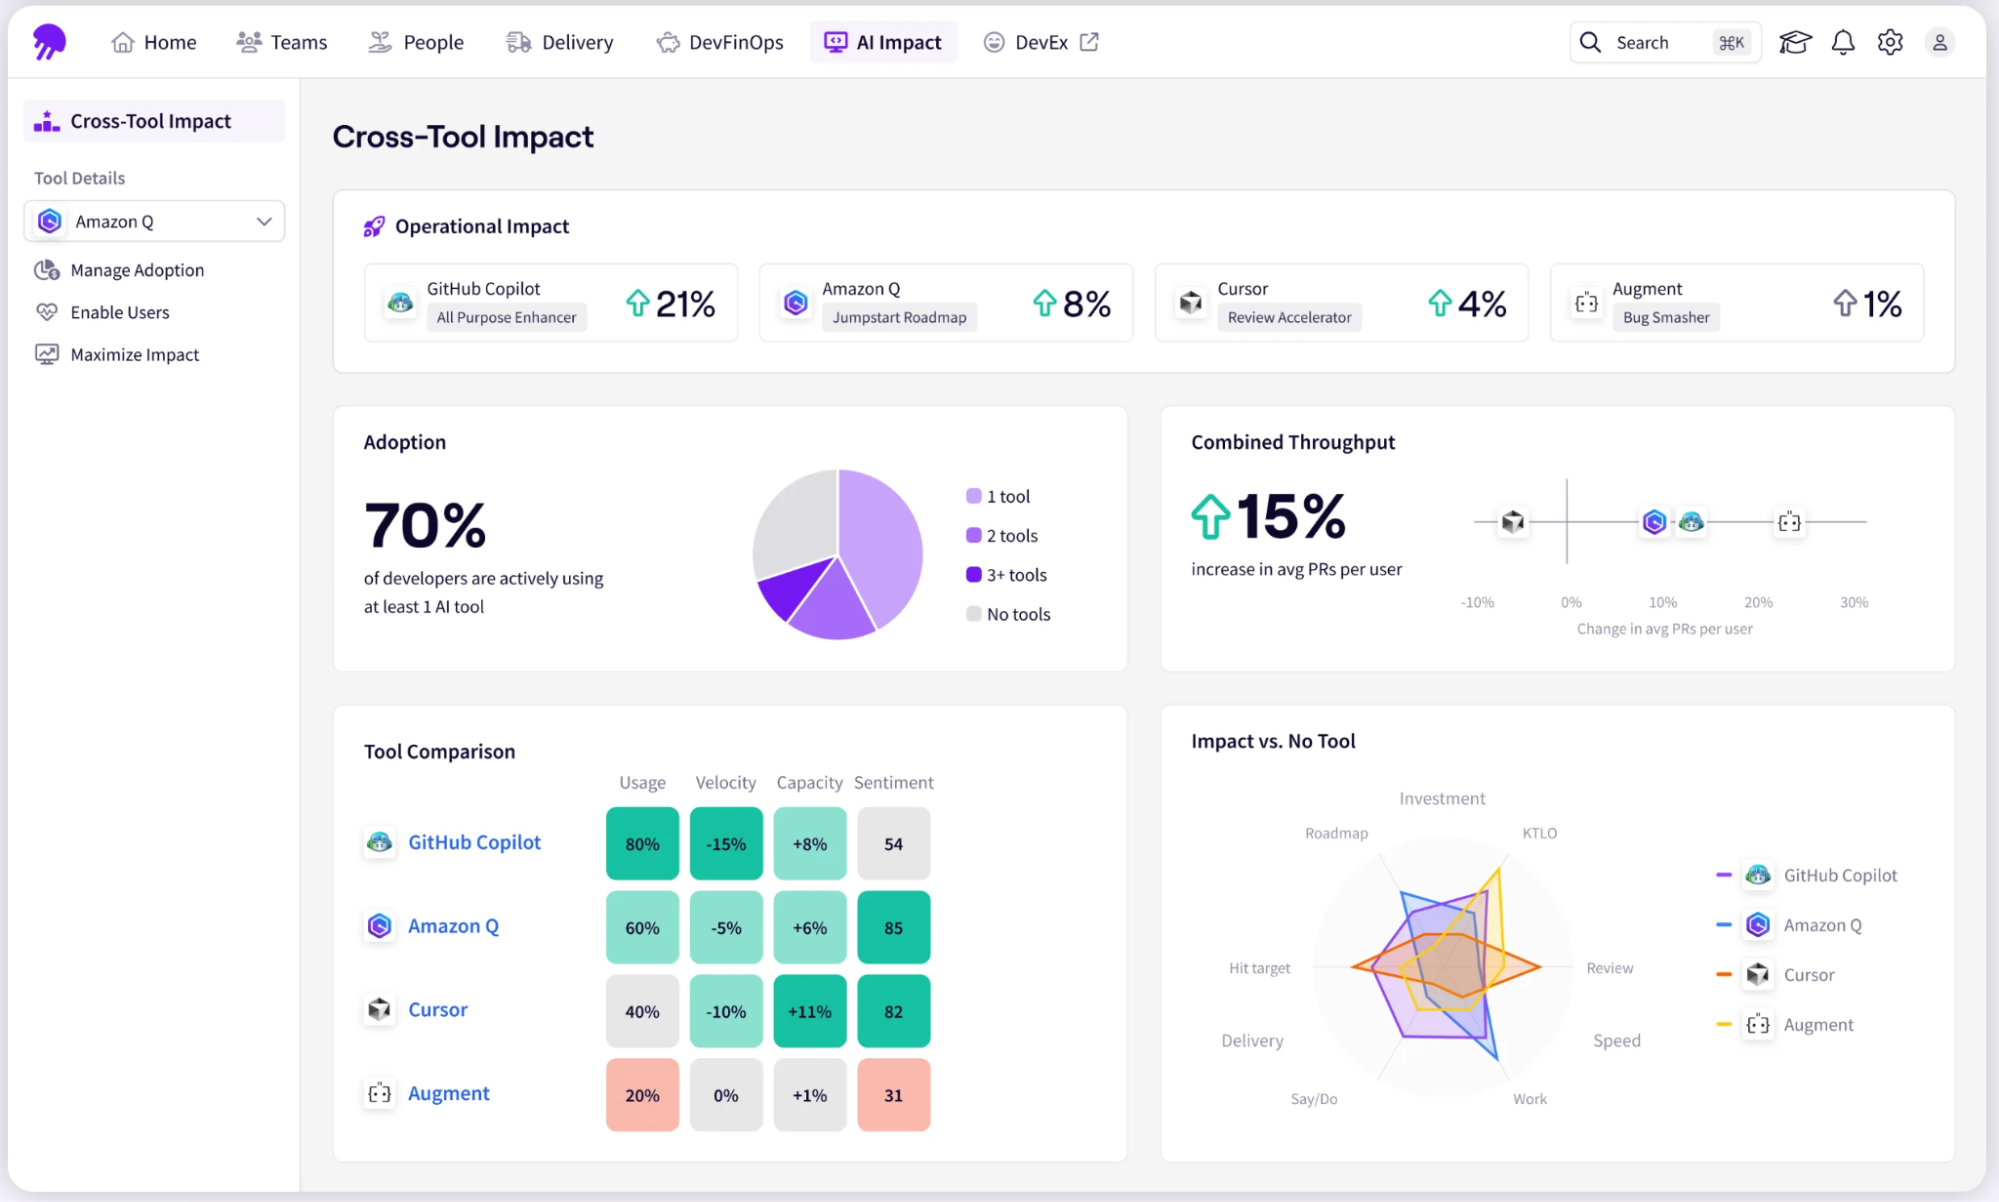Click the Maximize Impact chart icon

[x=47, y=354]
